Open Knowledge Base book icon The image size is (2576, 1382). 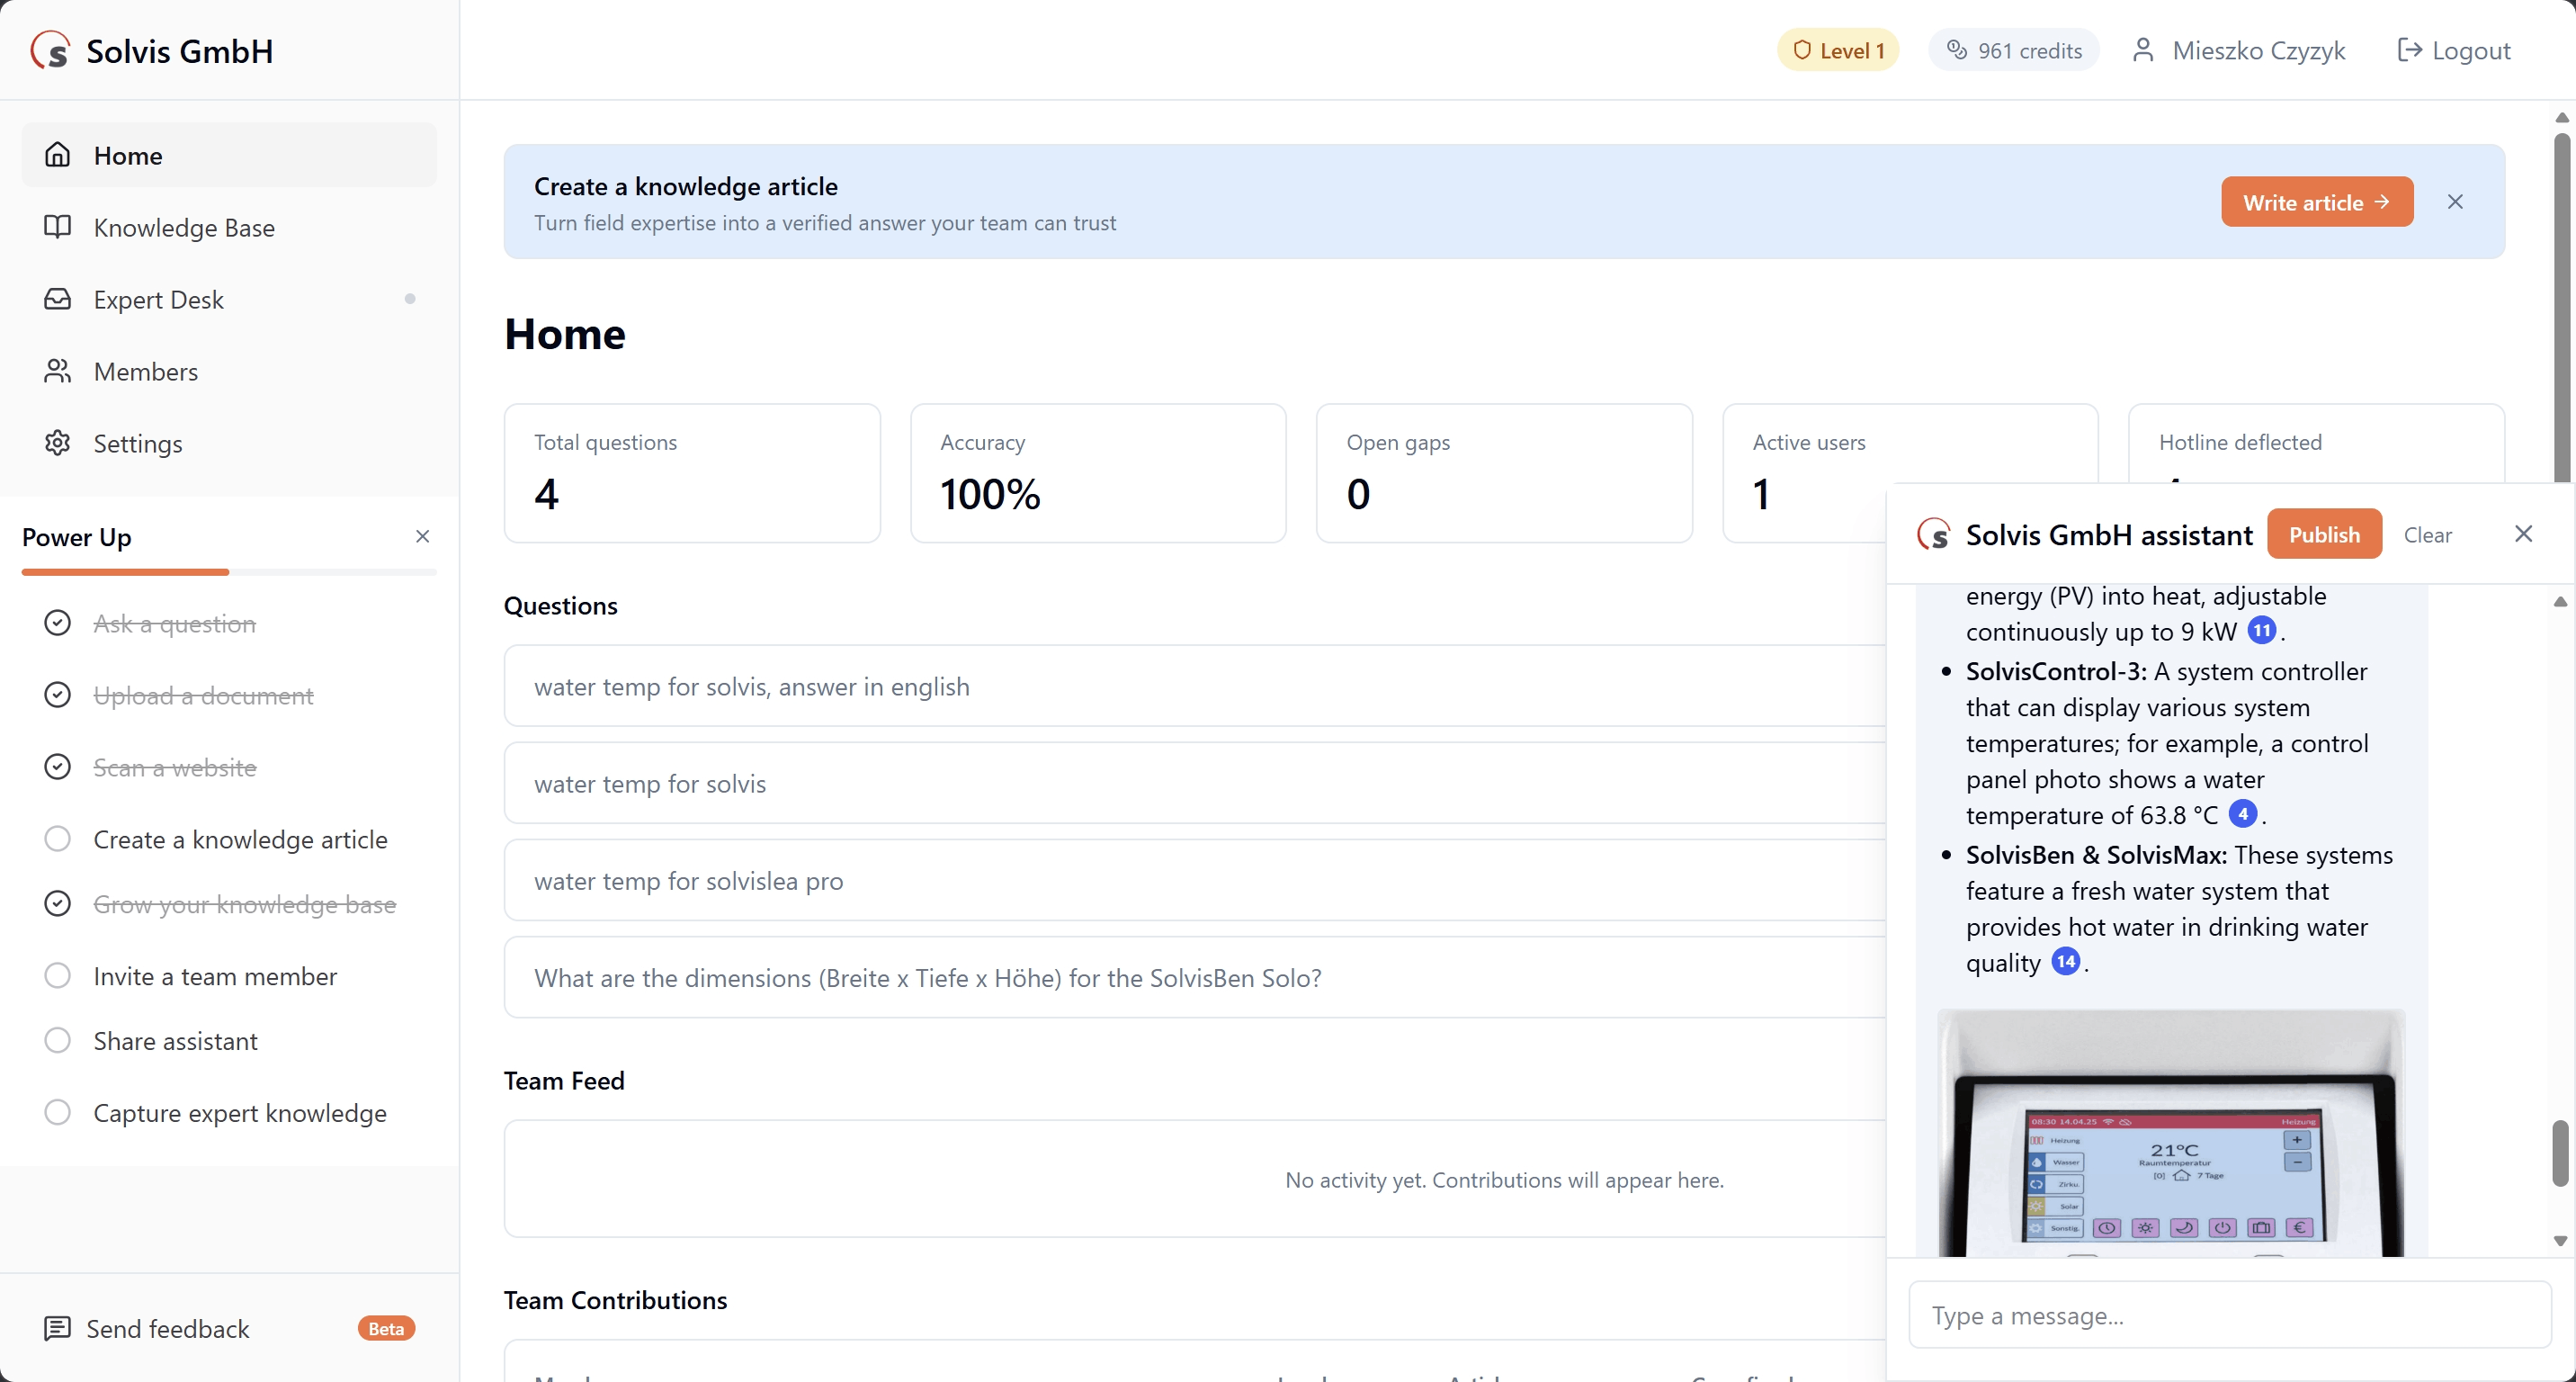[x=58, y=227]
